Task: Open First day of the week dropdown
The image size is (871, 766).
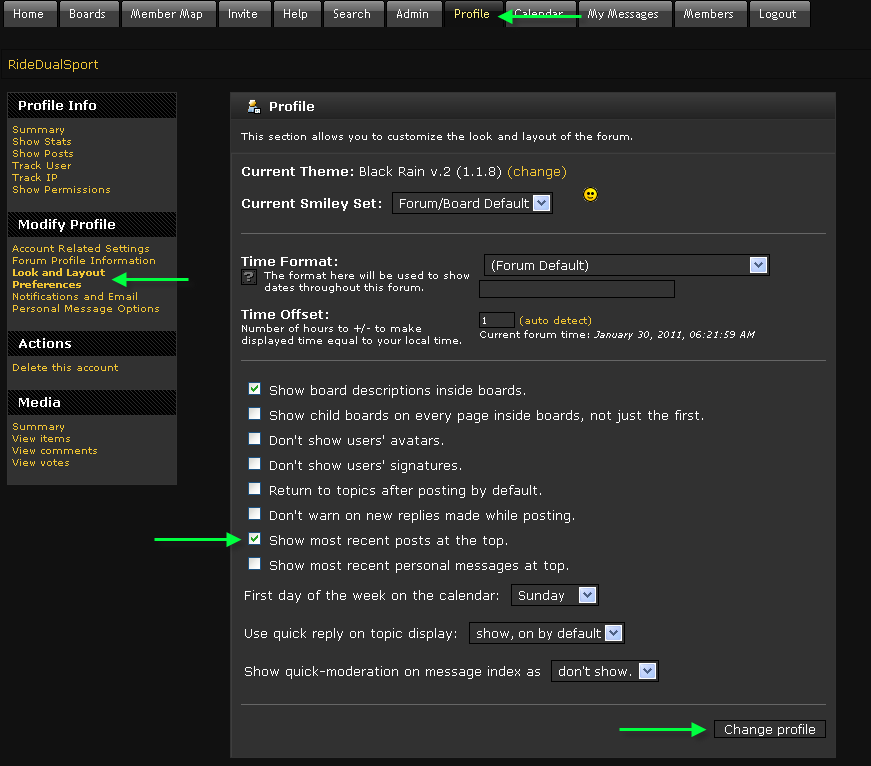Action: [x=555, y=595]
